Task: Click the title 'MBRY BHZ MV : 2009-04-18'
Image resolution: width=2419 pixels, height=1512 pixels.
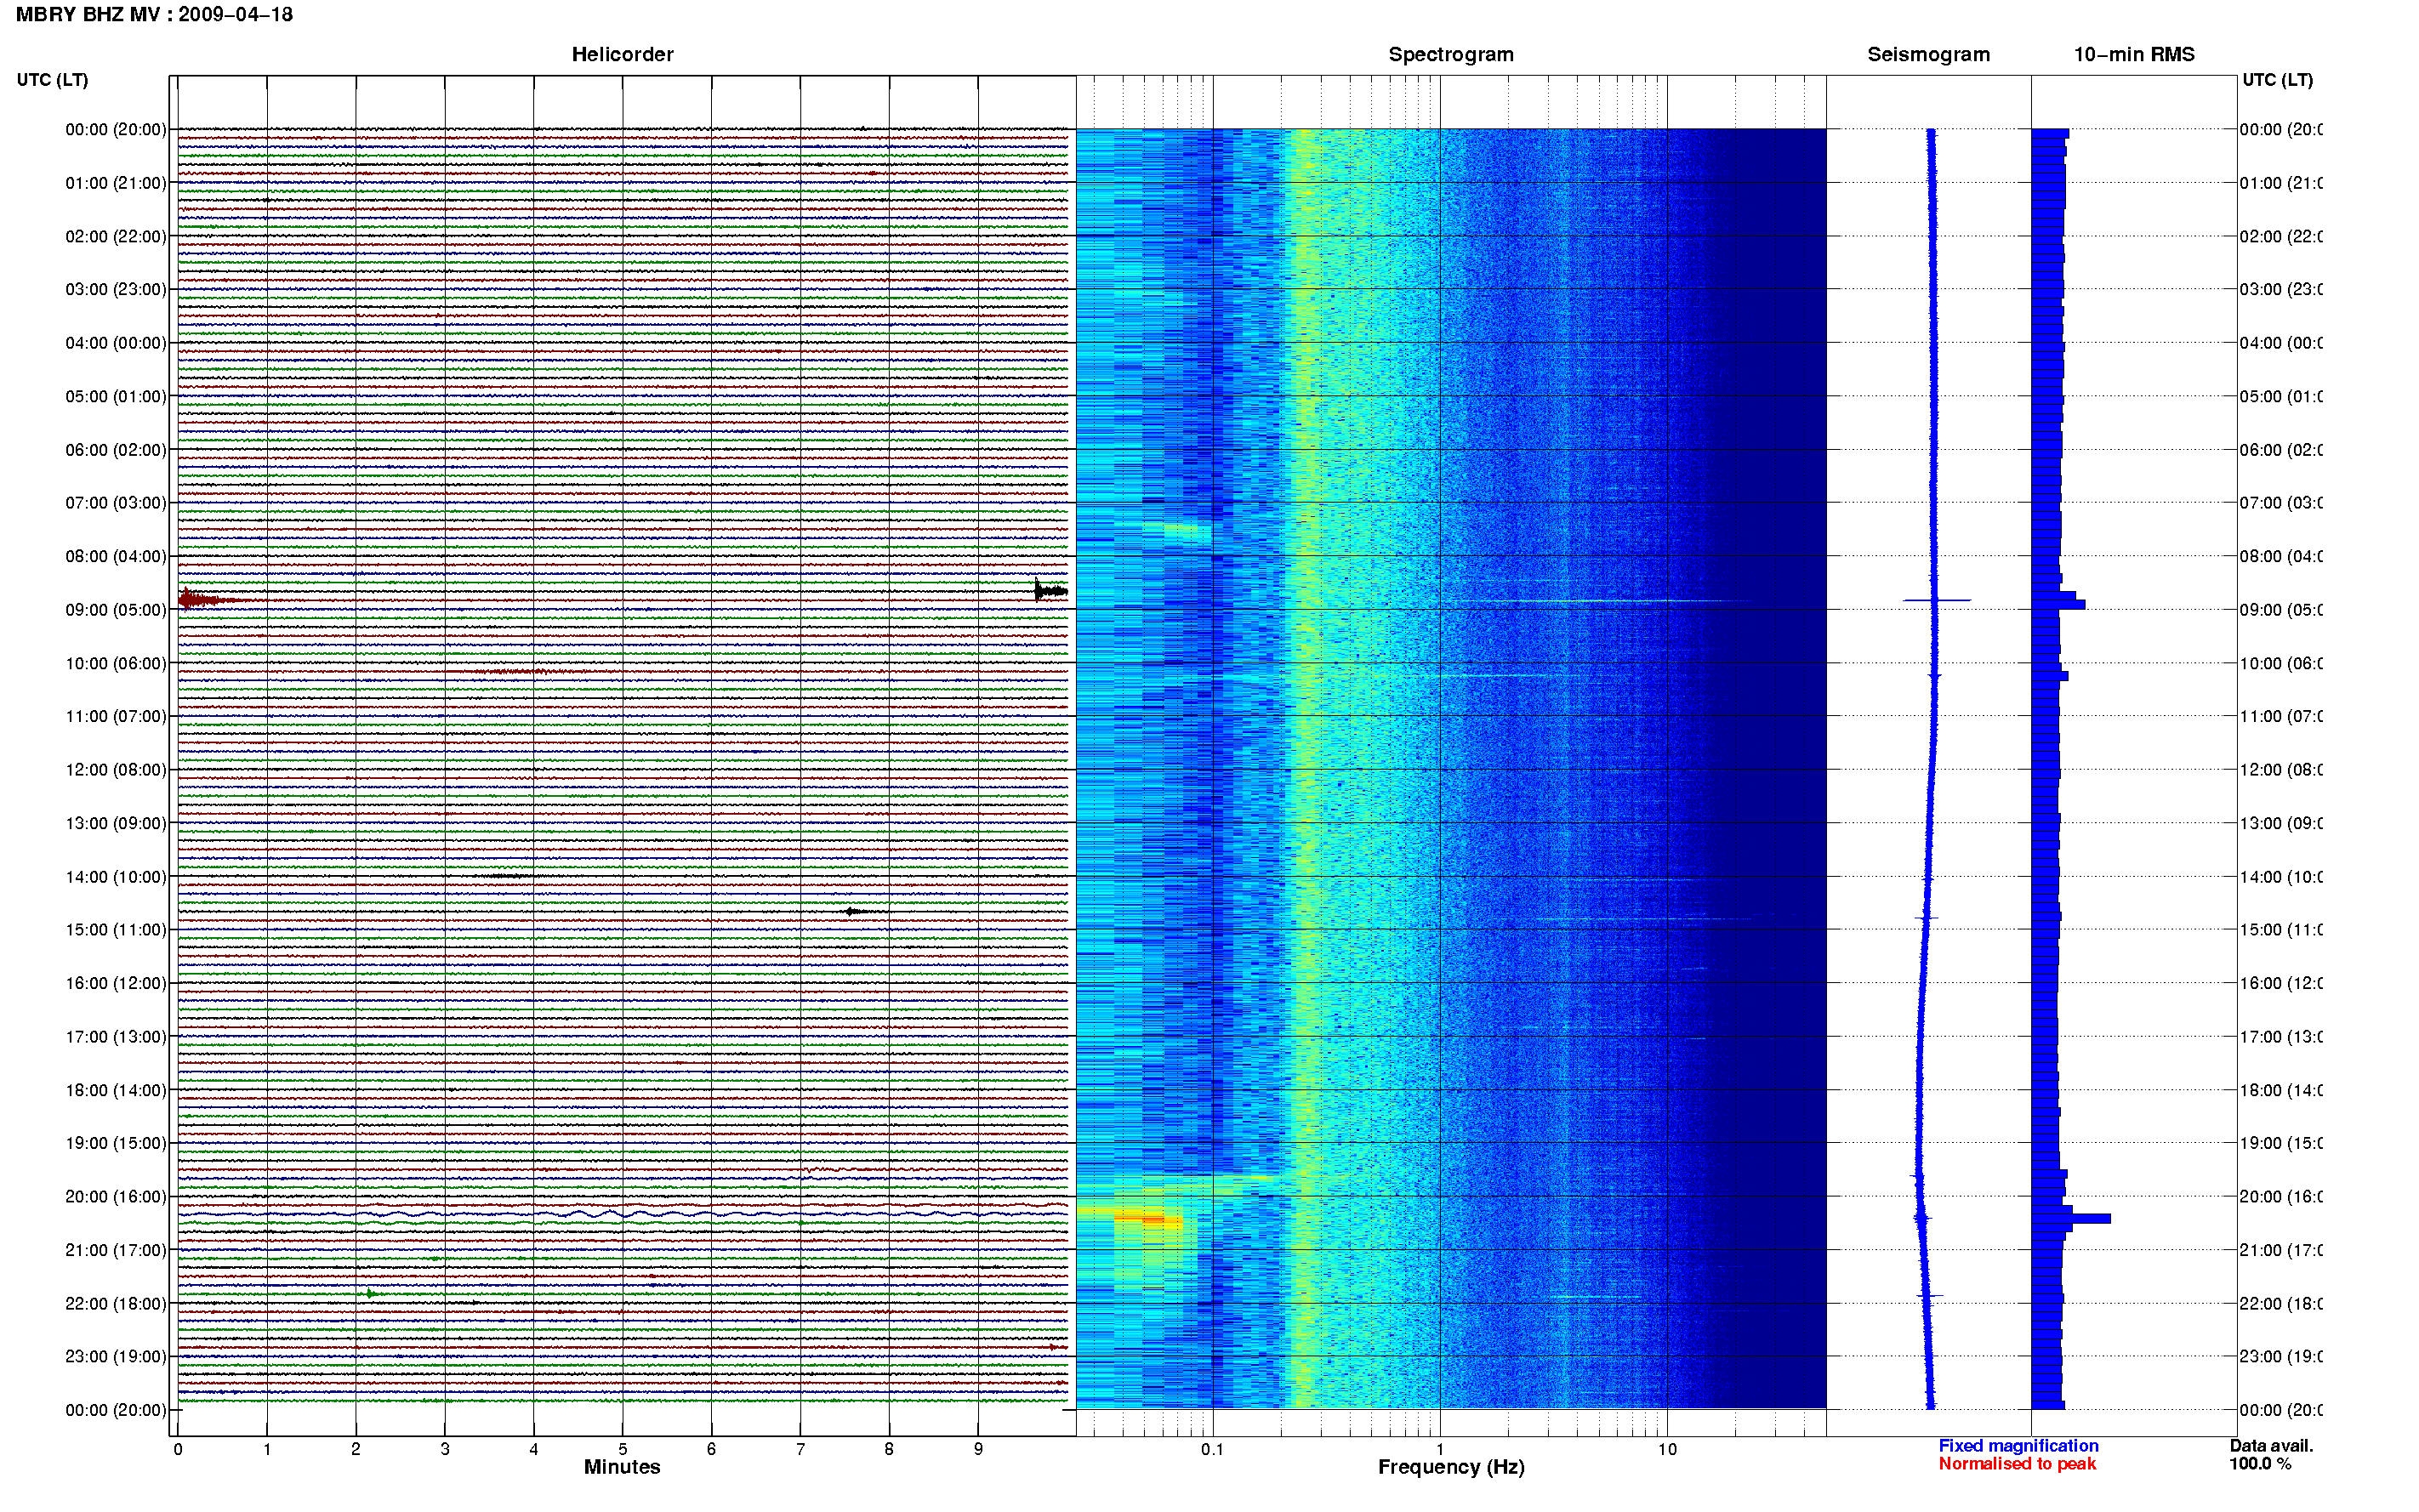Action: click(154, 15)
